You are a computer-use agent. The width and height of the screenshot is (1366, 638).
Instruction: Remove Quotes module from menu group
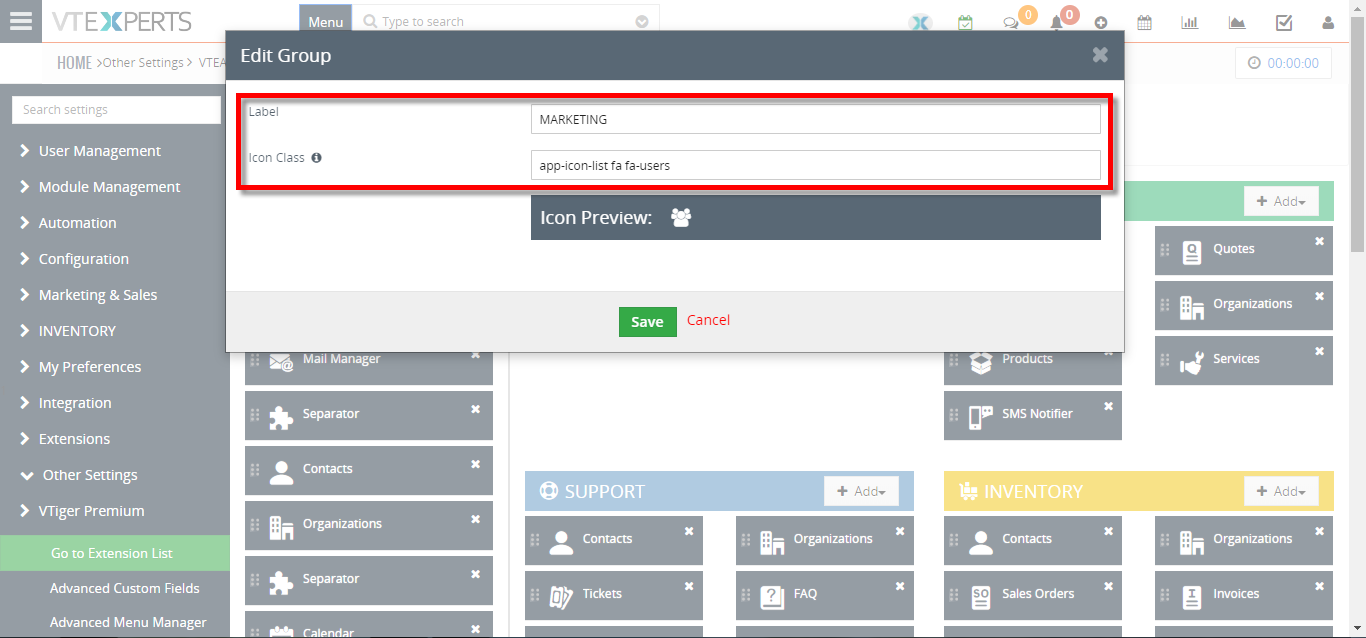tap(1319, 241)
